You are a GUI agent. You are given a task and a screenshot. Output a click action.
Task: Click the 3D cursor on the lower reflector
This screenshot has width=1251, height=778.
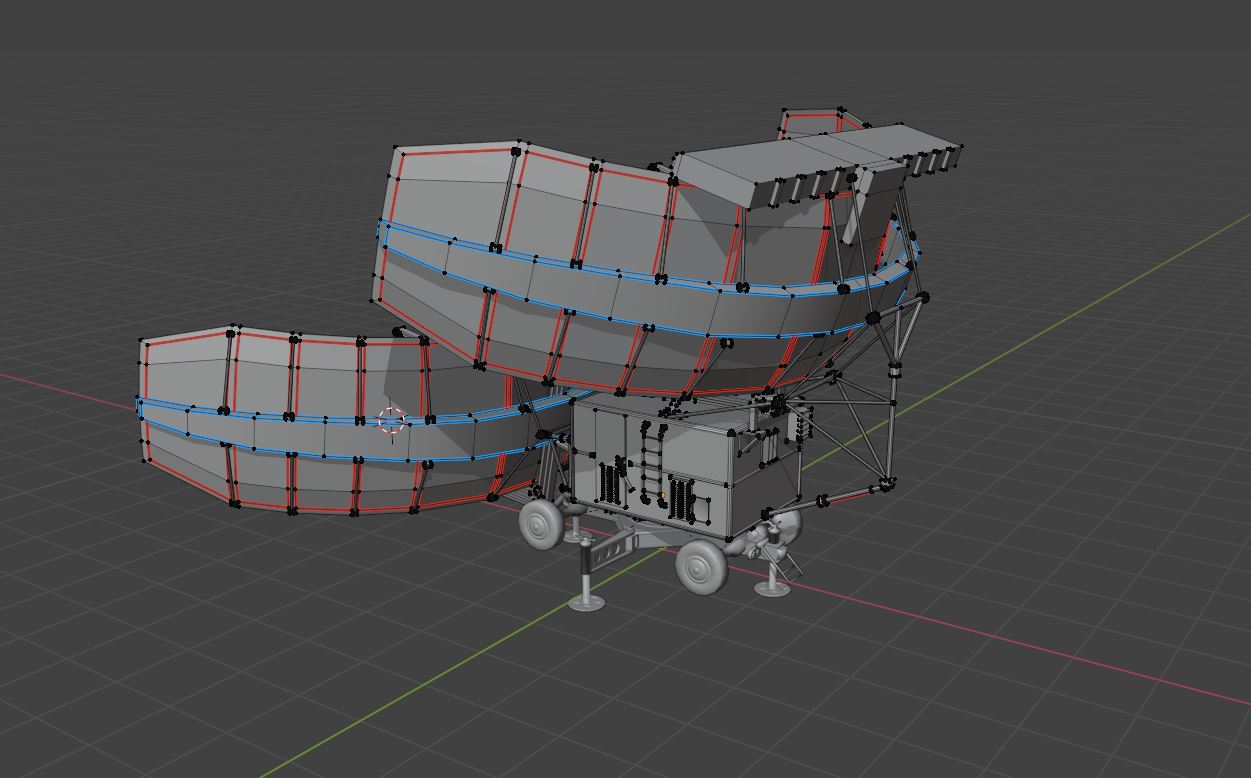click(391, 421)
